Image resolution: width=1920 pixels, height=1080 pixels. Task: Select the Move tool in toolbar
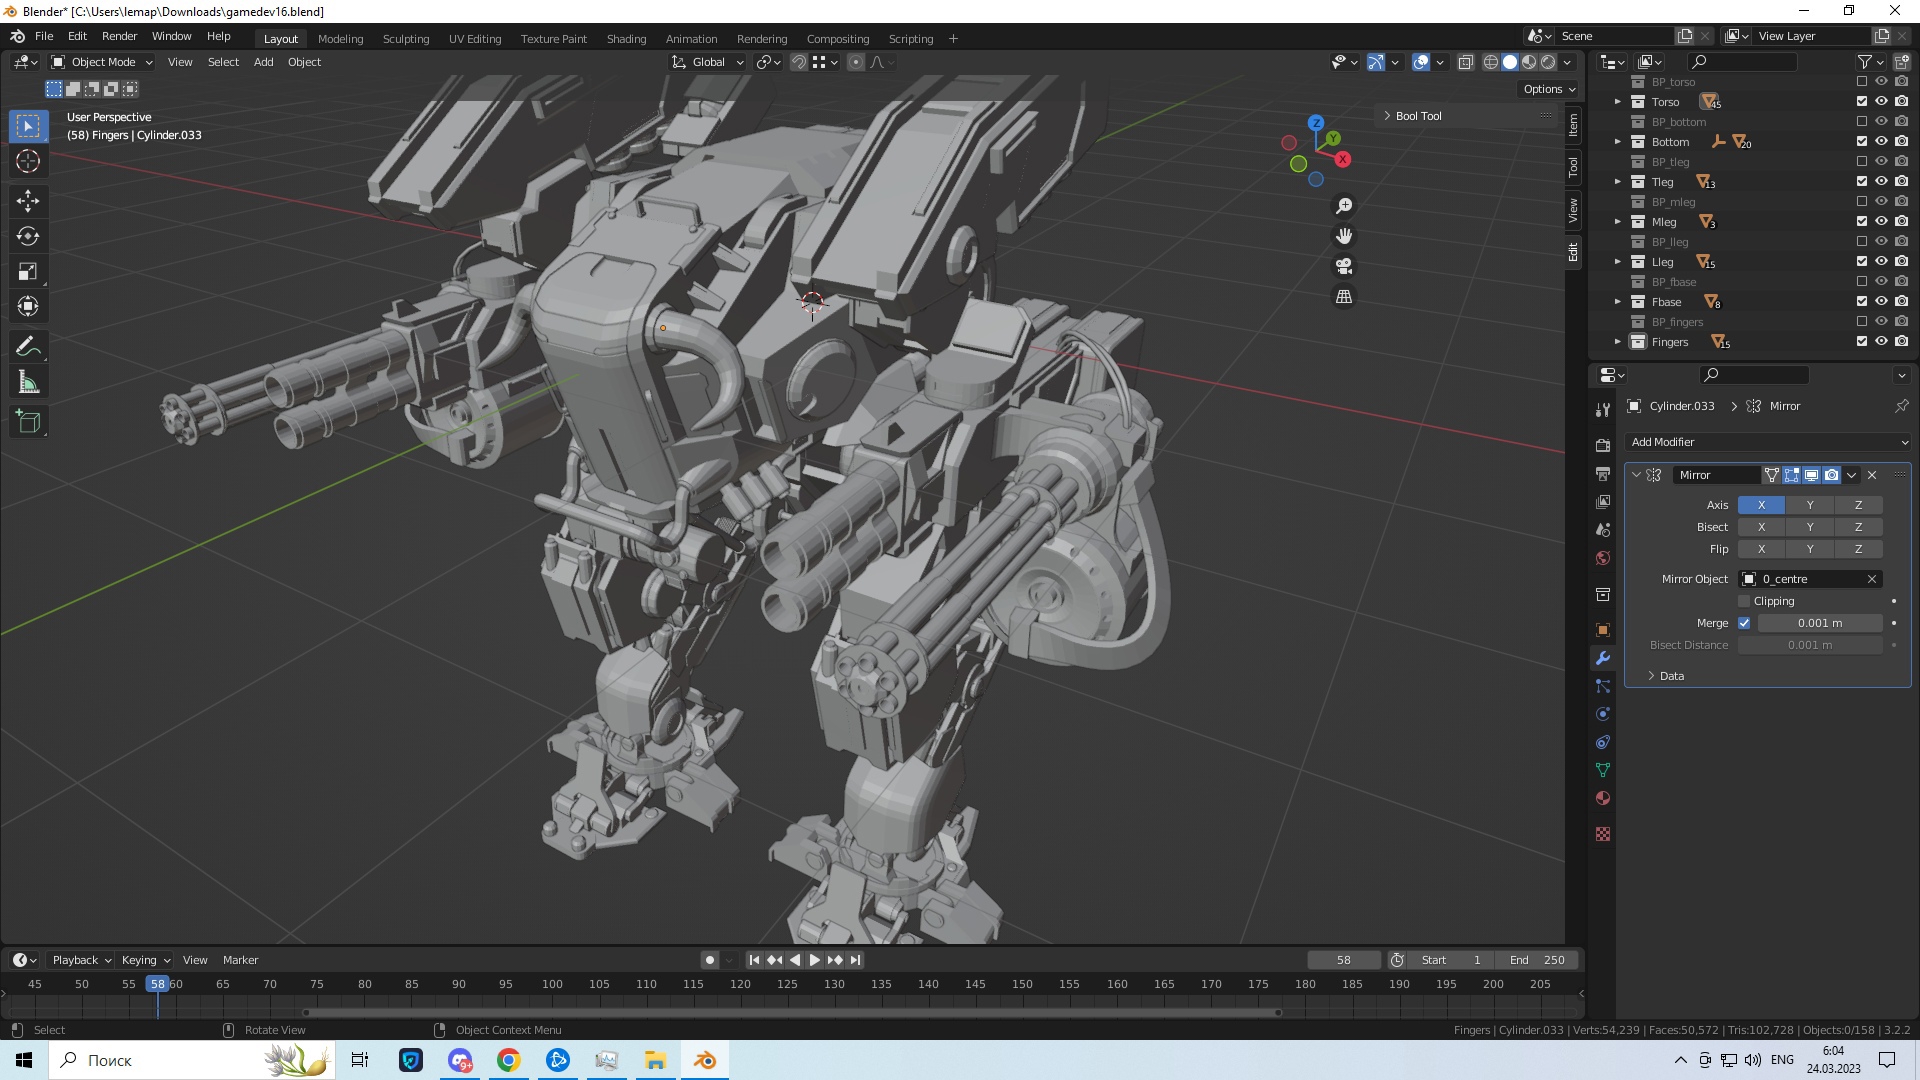pos(28,201)
